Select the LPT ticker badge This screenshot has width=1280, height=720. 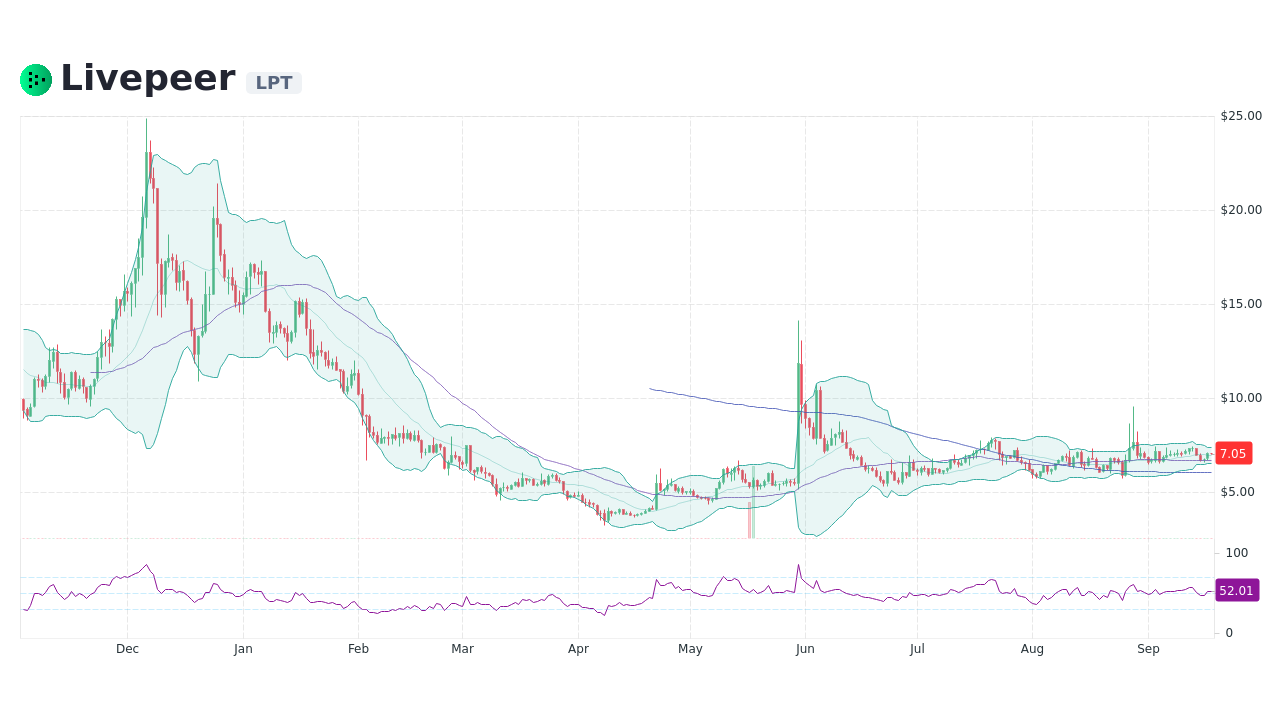click(273, 83)
